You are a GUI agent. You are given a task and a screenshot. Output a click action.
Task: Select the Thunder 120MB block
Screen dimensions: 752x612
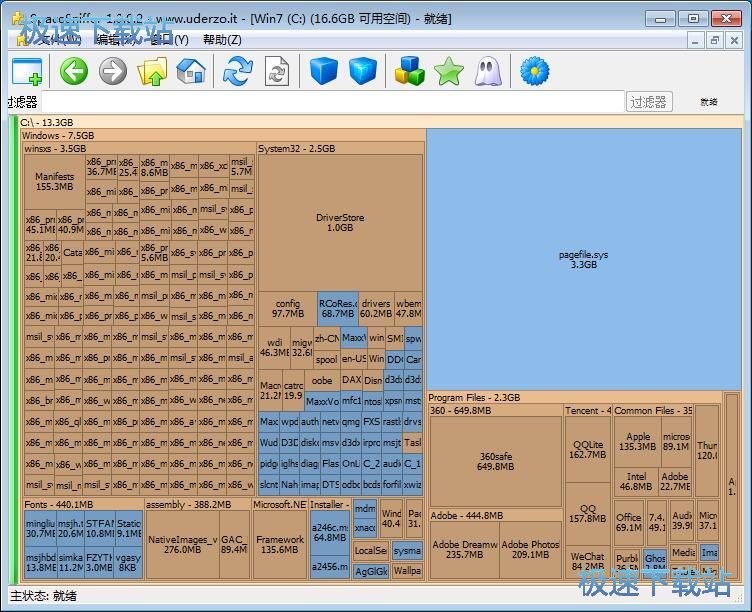[707, 450]
